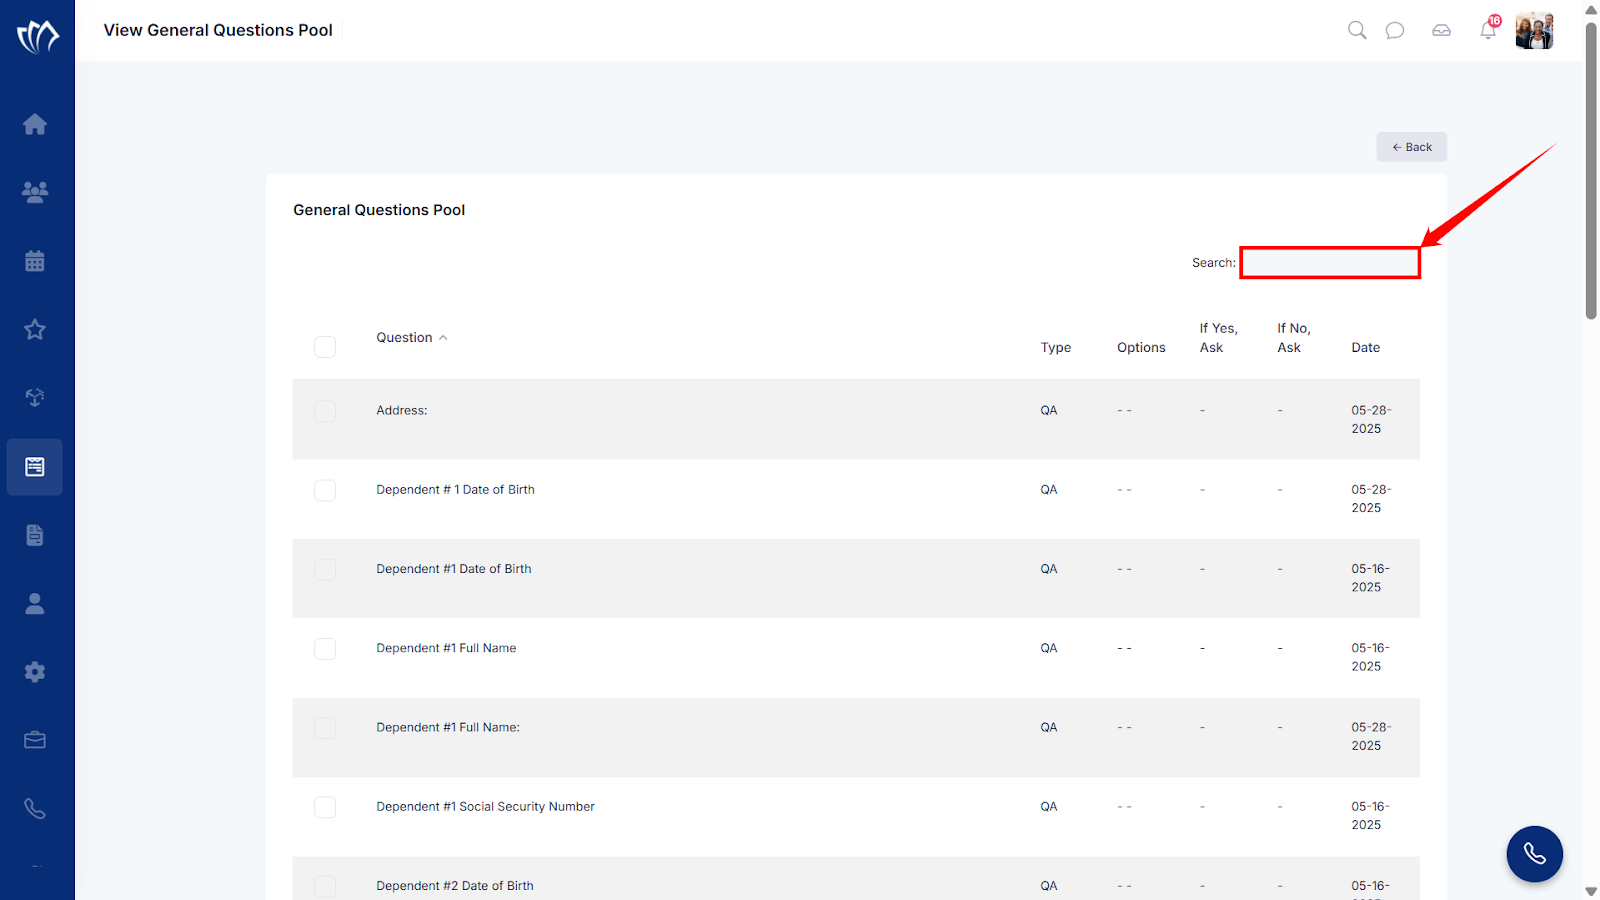Viewport: 1600px width, 900px height.
Task: Click 'Dependent #1 Social Security Number' text
Action: click(485, 807)
